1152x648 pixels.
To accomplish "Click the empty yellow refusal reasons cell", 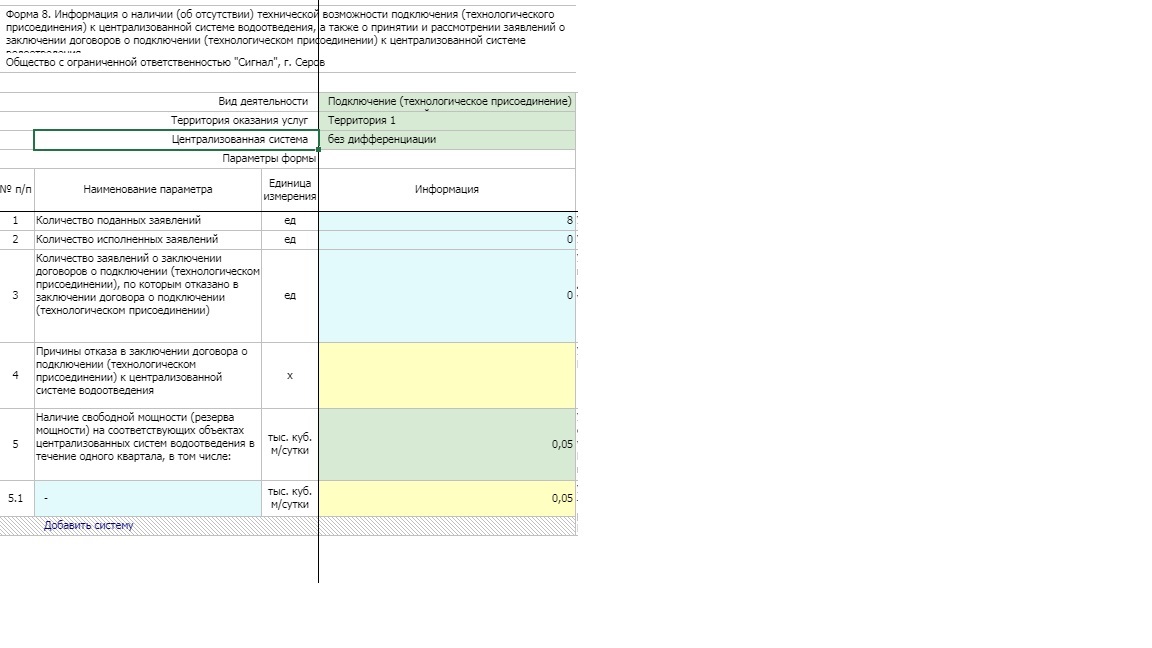I will click(x=447, y=375).
